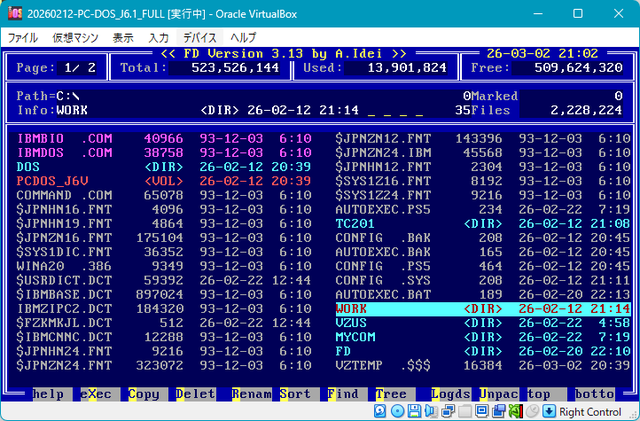Click the Copy function key label
The width and height of the screenshot is (640, 421).
point(143,394)
